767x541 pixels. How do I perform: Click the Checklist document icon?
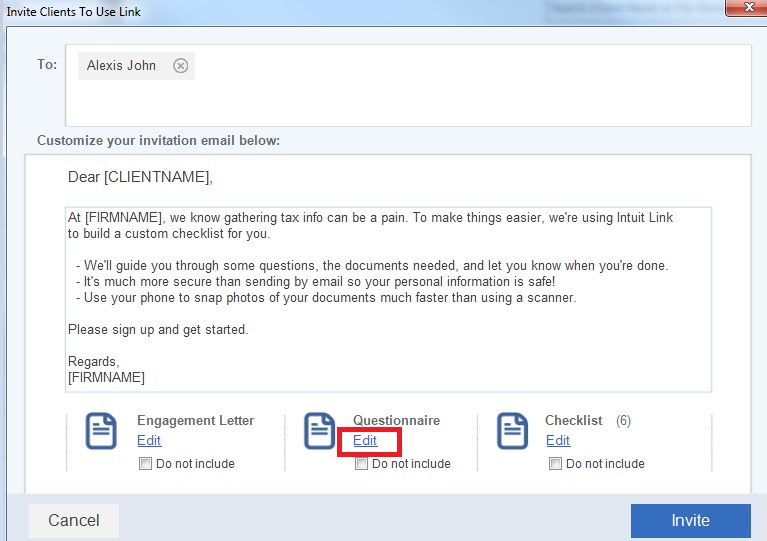[x=513, y=431]
